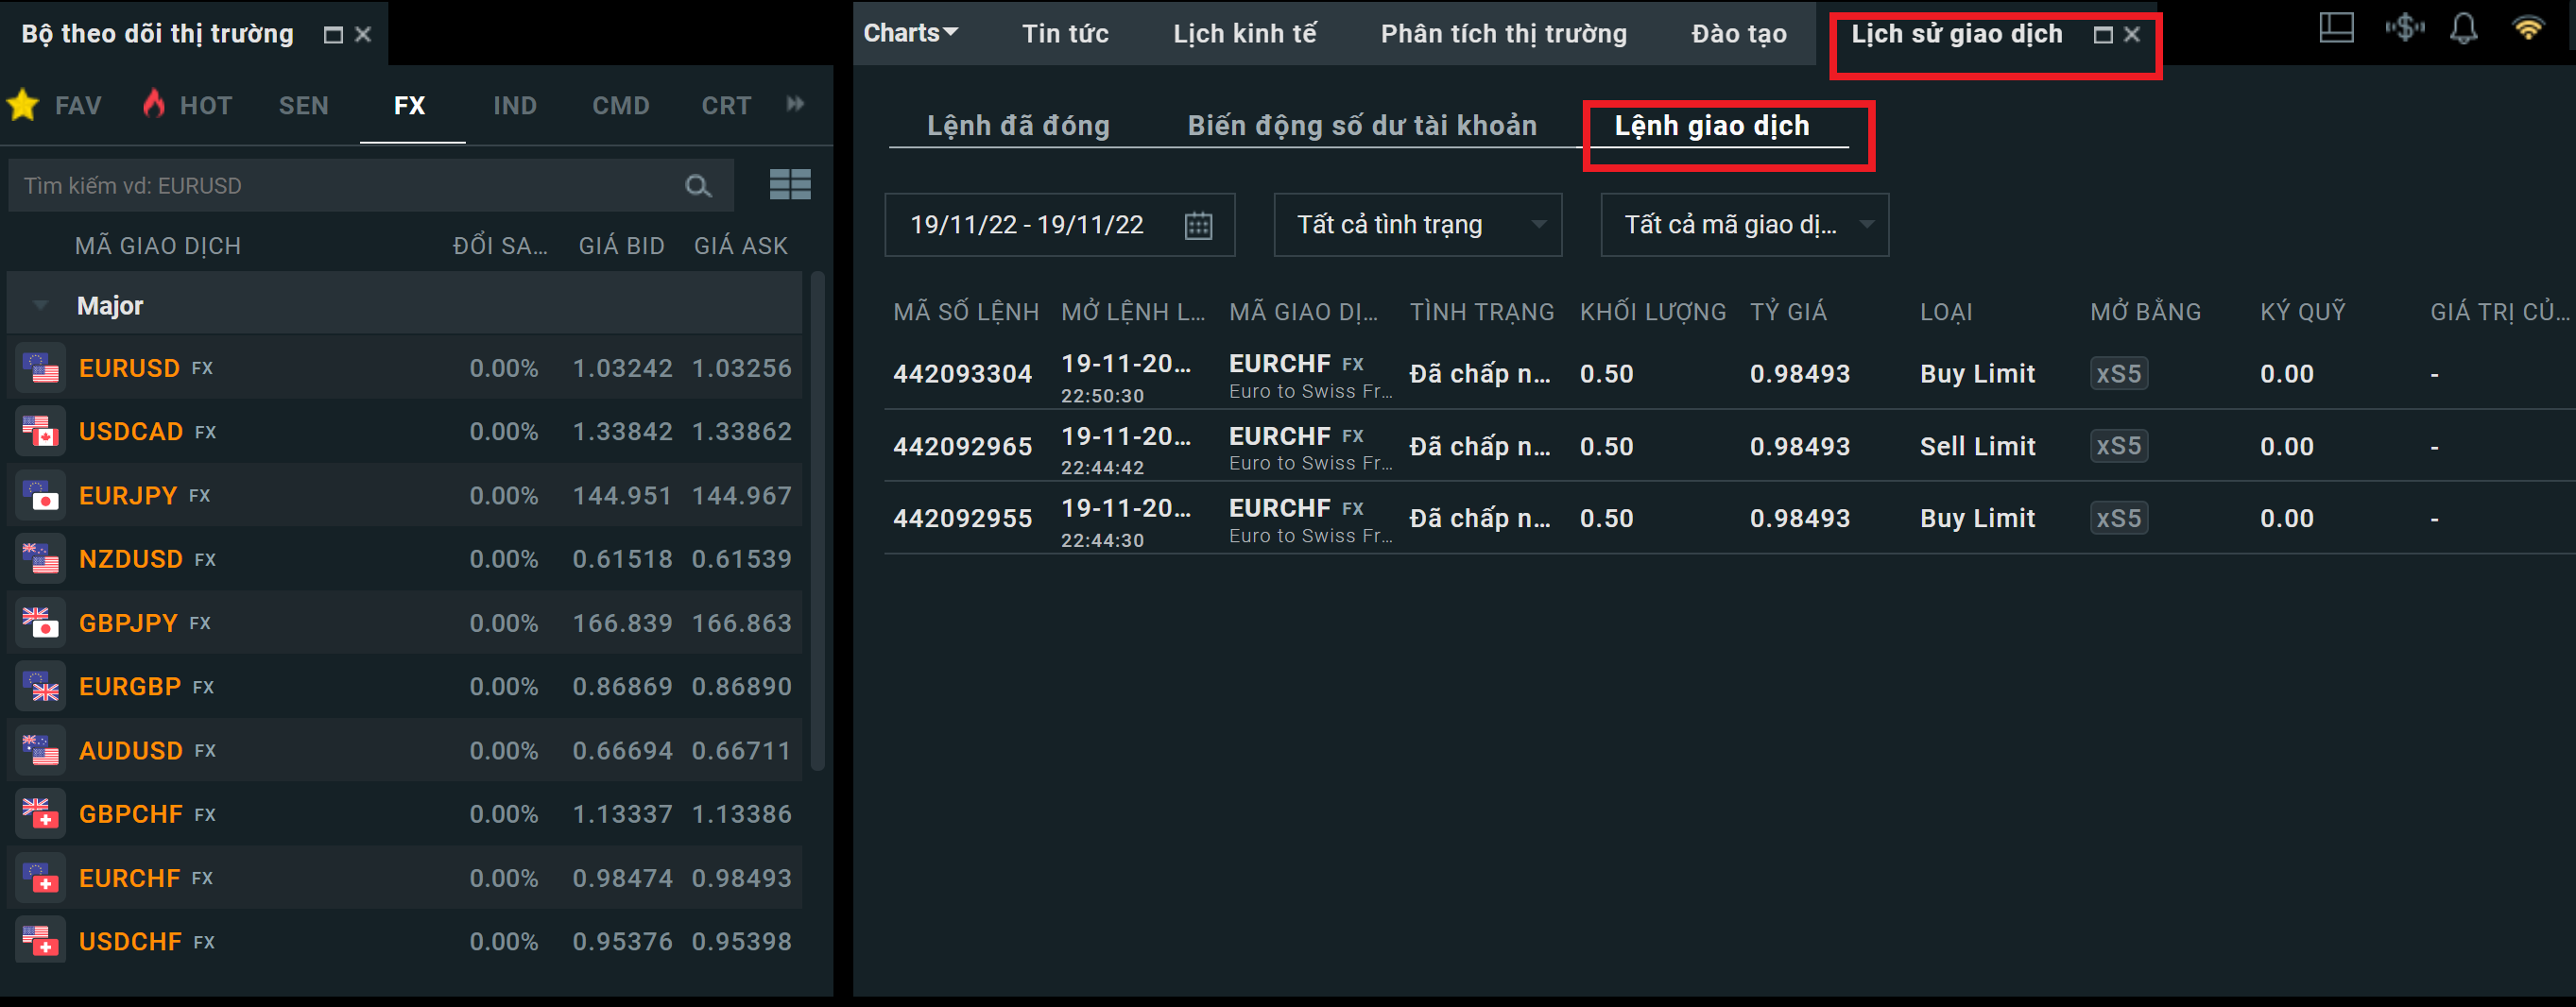Select Biến động số dư tài khoản sub-tab
The width and height of the screenshot is (2576, 1007).
[x=1362, y=126]
